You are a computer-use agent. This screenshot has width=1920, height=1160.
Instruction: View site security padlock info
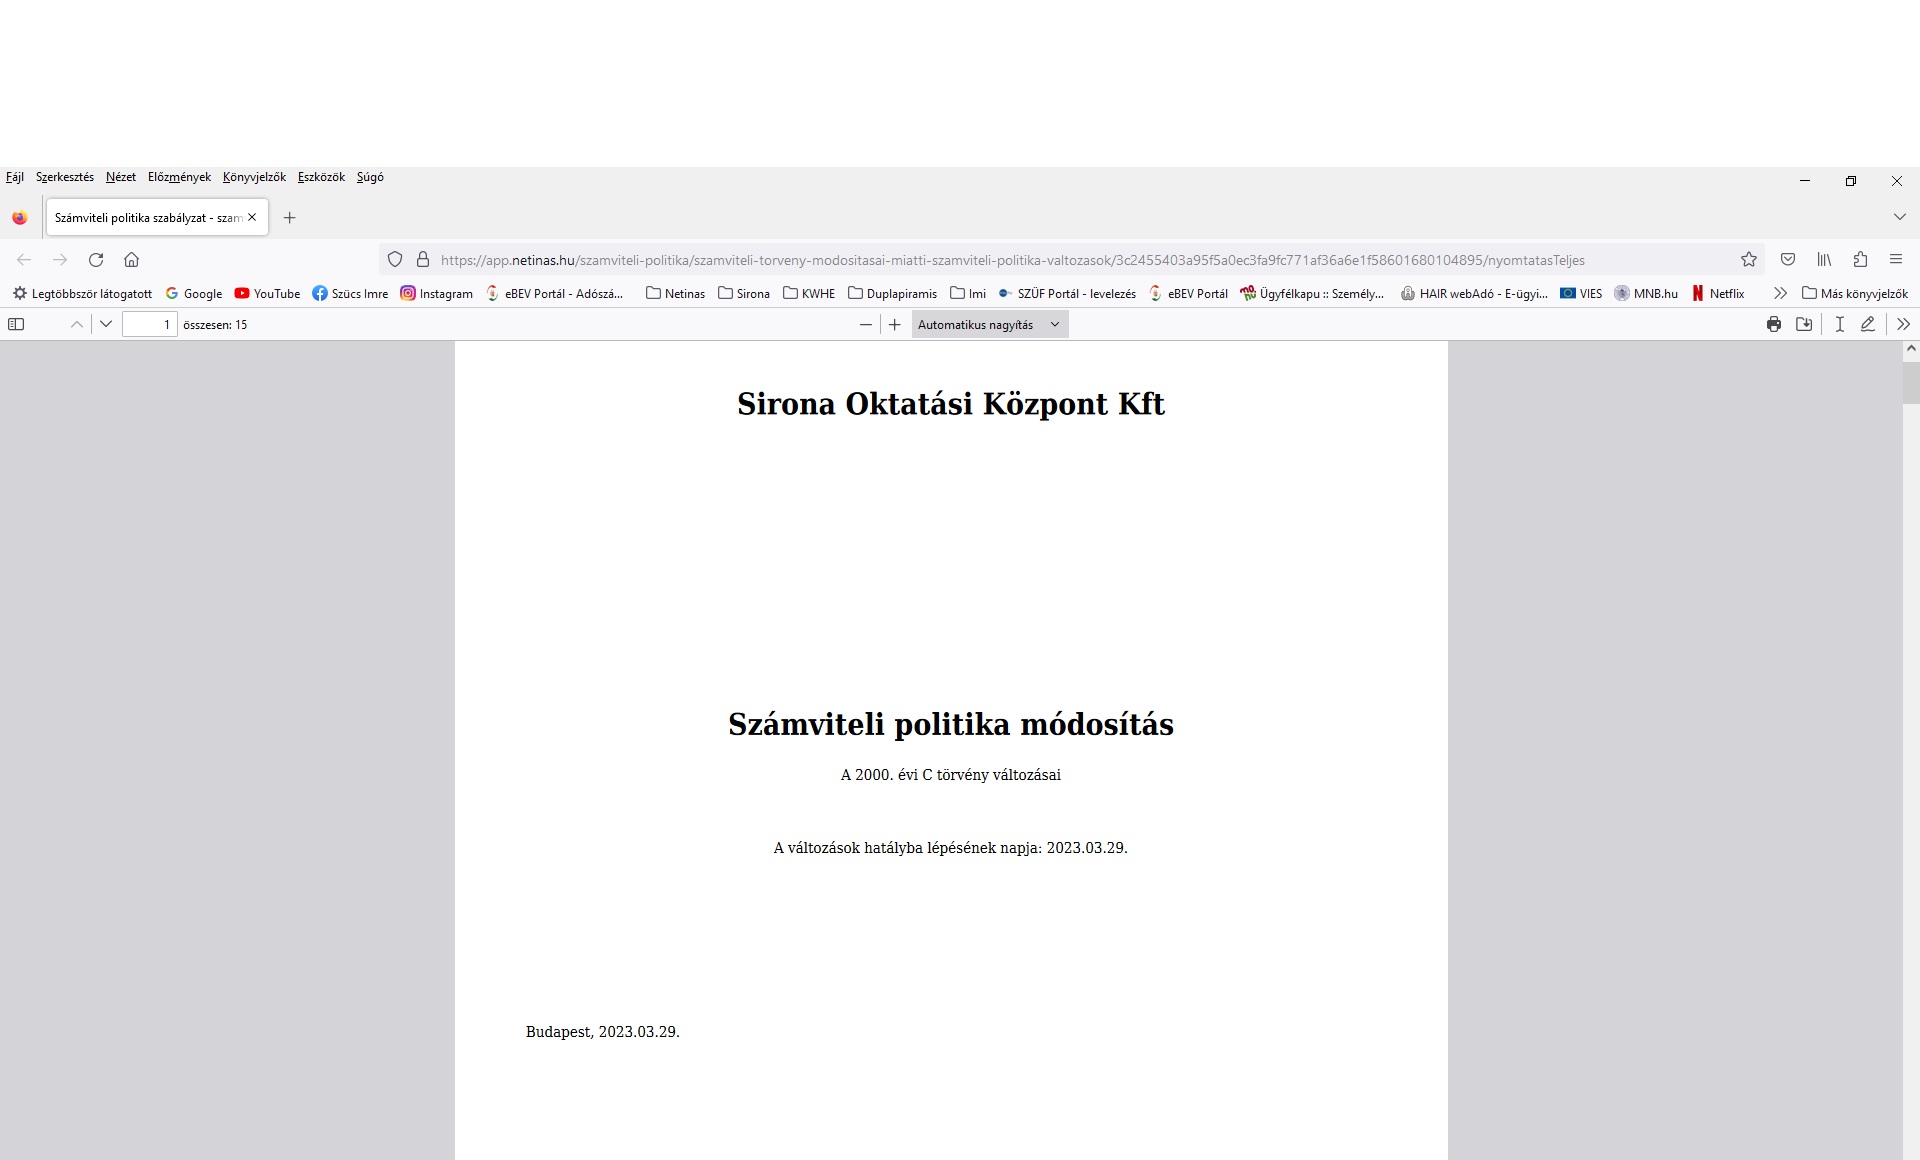[423, 260]
